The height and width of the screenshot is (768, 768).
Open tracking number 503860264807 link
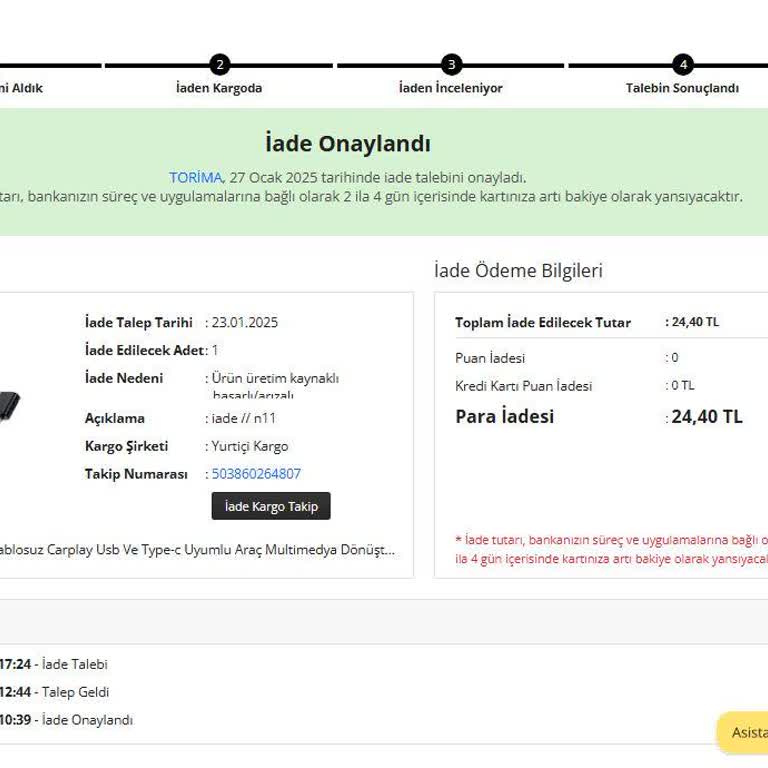coord(256,474)
